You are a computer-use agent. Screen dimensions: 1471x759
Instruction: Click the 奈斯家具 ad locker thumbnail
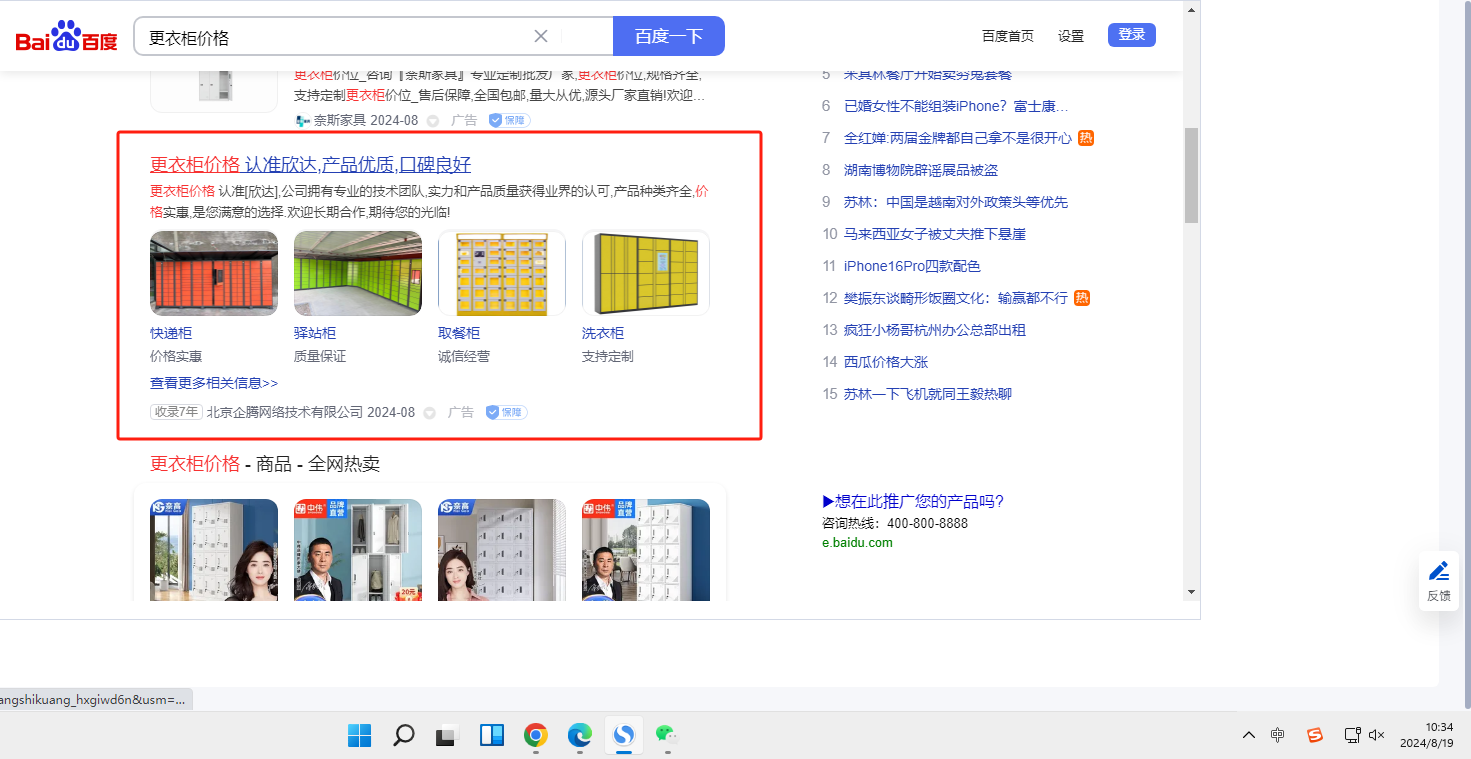(214, 91)
